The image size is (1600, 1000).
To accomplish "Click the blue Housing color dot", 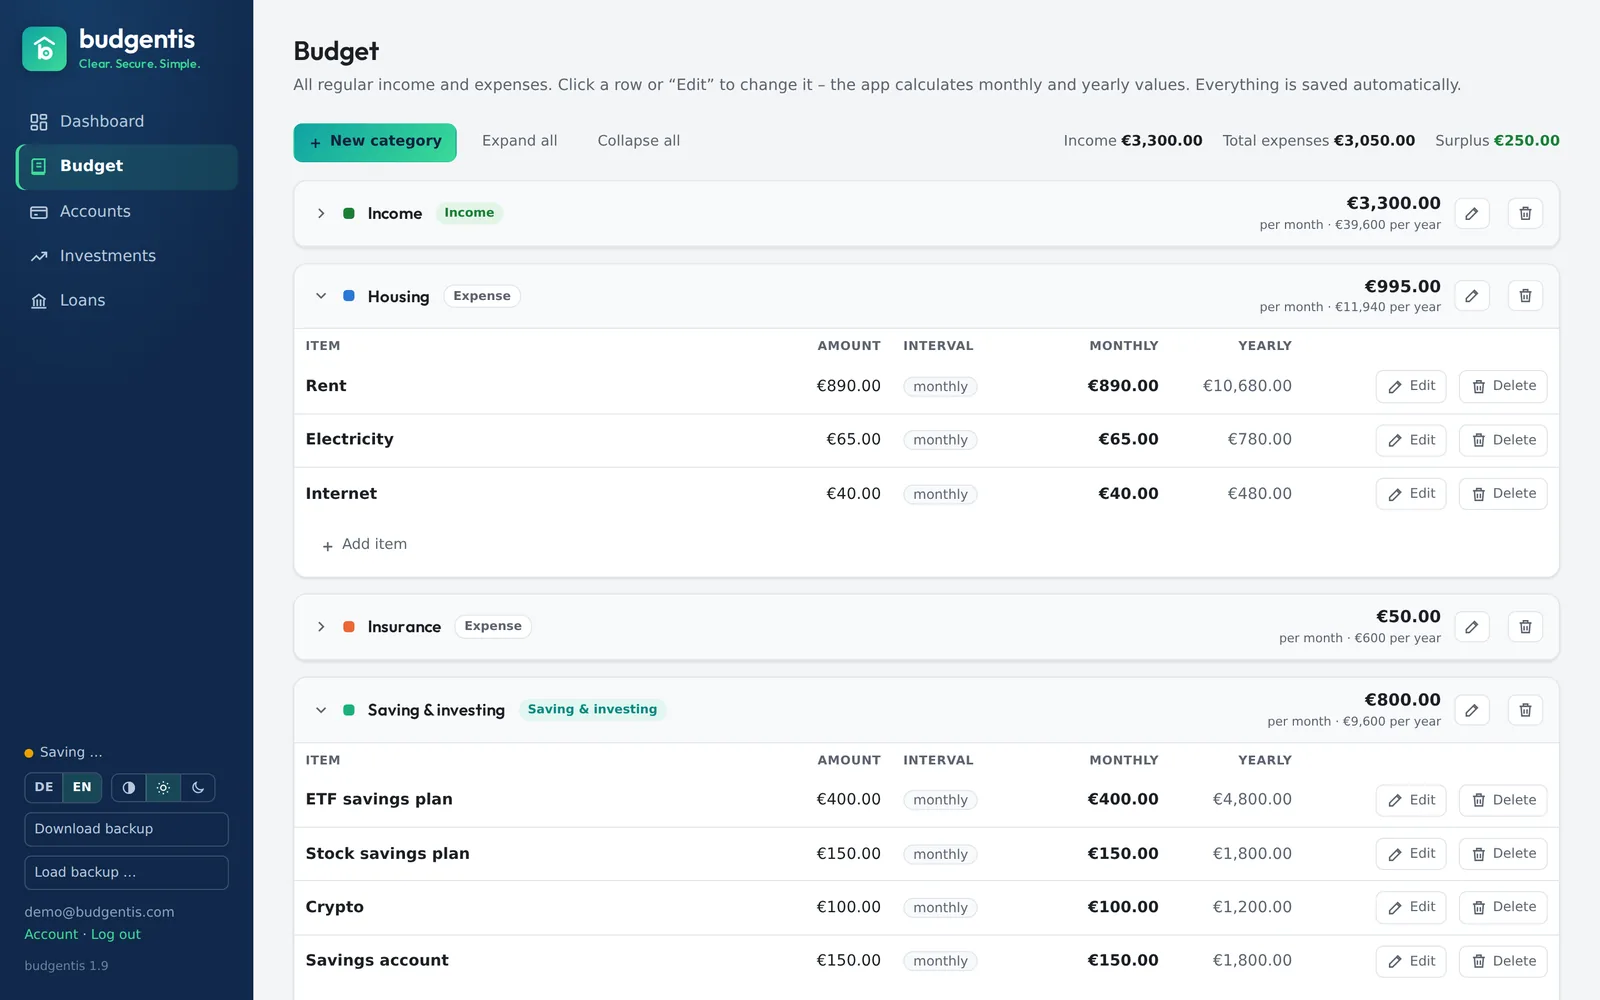I will tap(349, 296).
